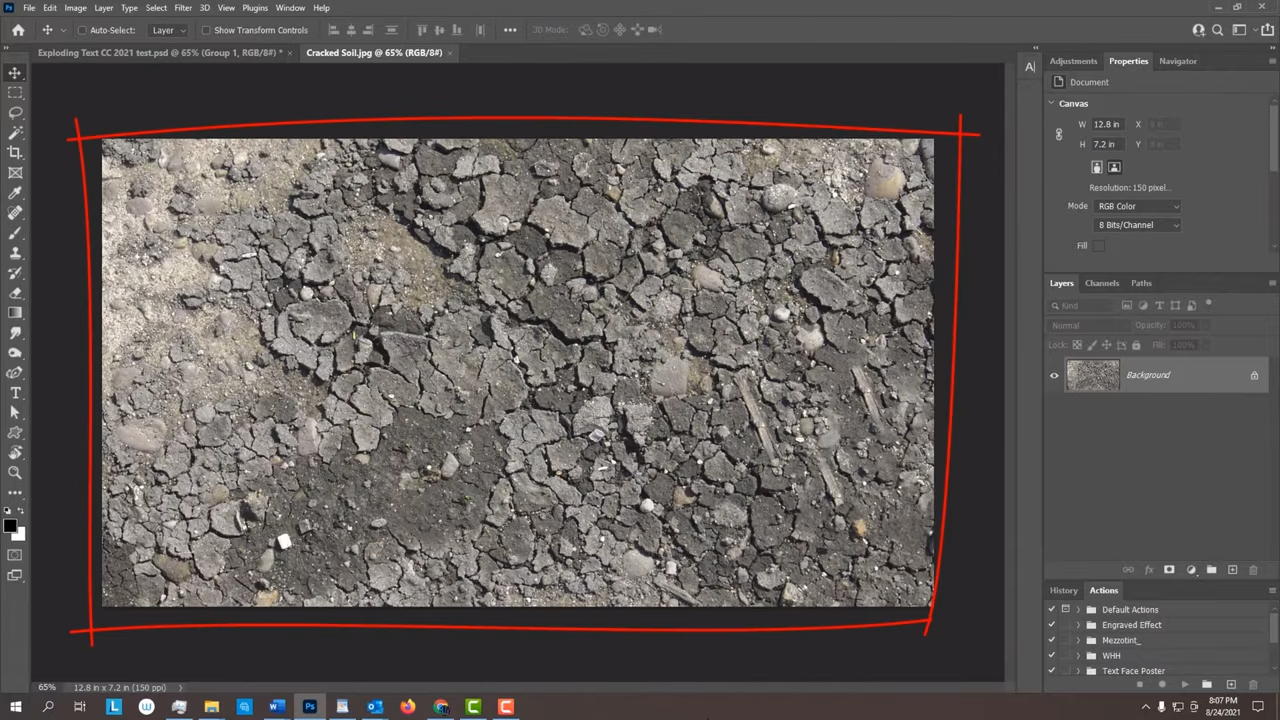Switch to the Channels tab
Screen dimensions: 1280x720
tap(1102, 283)
